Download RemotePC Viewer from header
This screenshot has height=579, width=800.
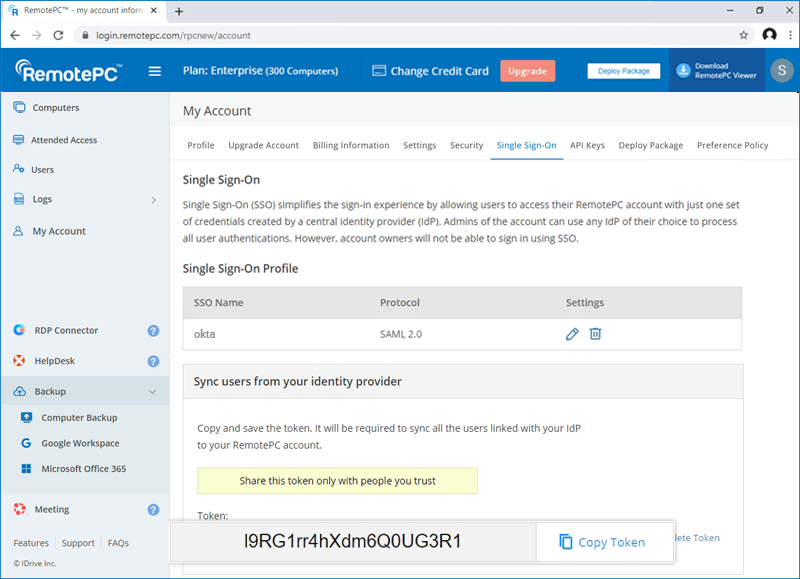click(x=716, y=71)
